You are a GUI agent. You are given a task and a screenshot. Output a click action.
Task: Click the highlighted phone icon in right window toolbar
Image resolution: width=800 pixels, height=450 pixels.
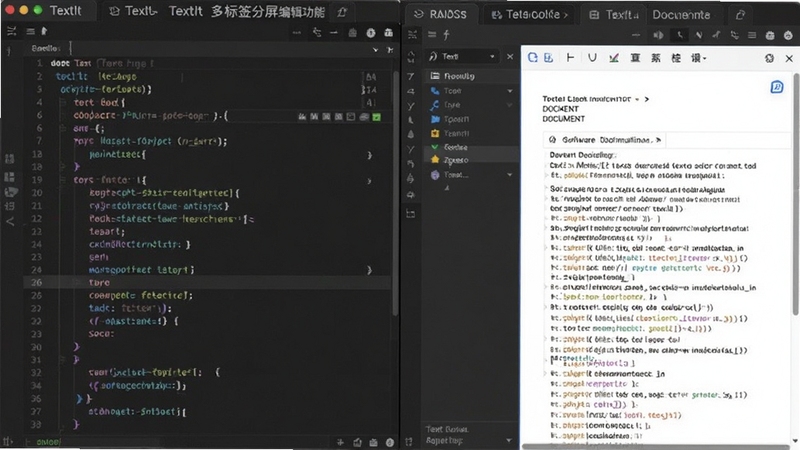680,35
